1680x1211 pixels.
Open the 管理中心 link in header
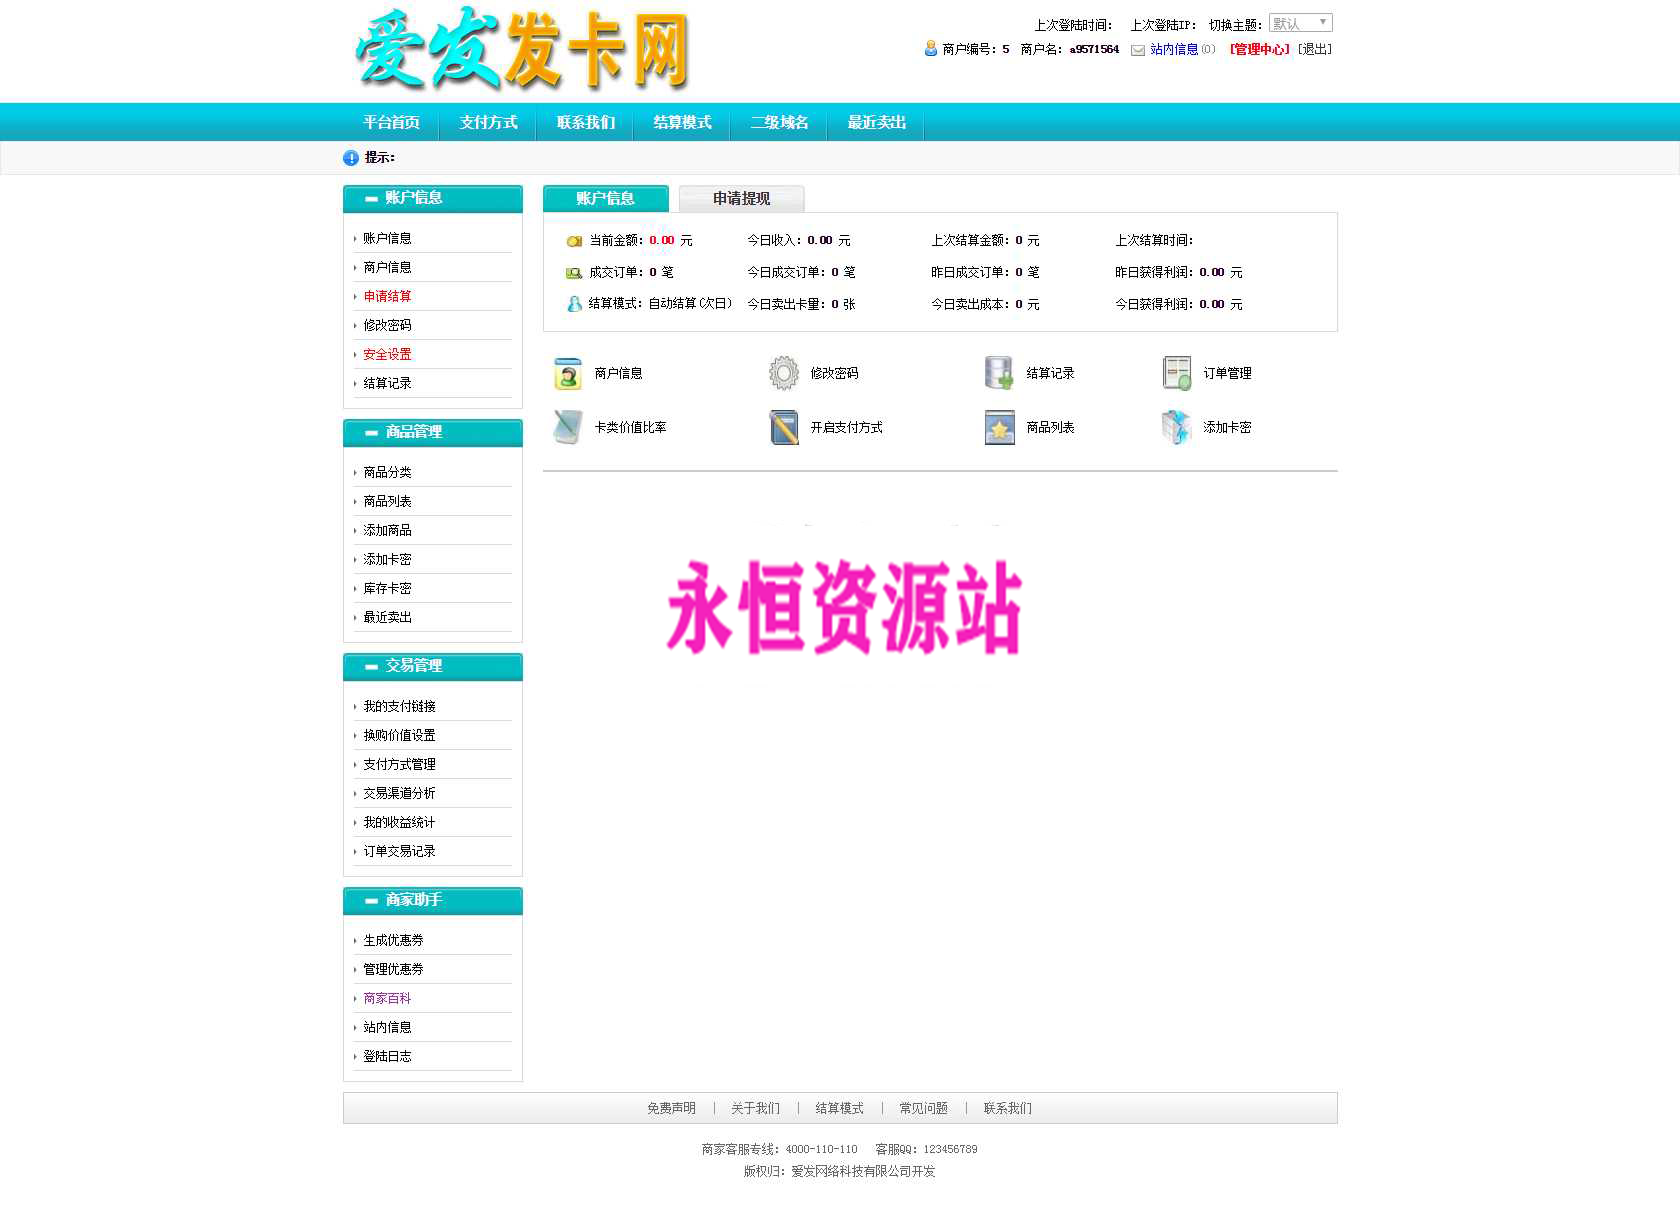pos(1259,49)
